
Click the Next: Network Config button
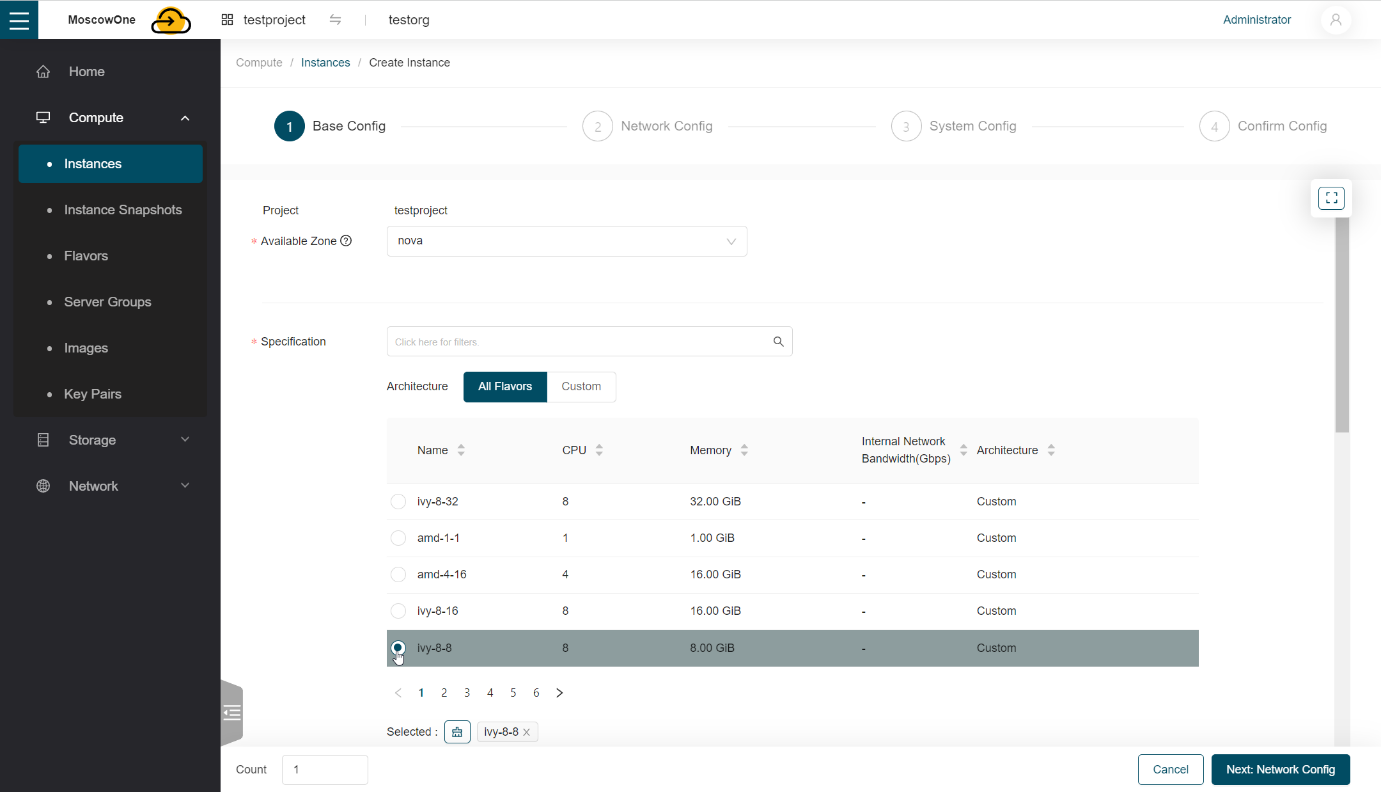tap(1280, 769)
